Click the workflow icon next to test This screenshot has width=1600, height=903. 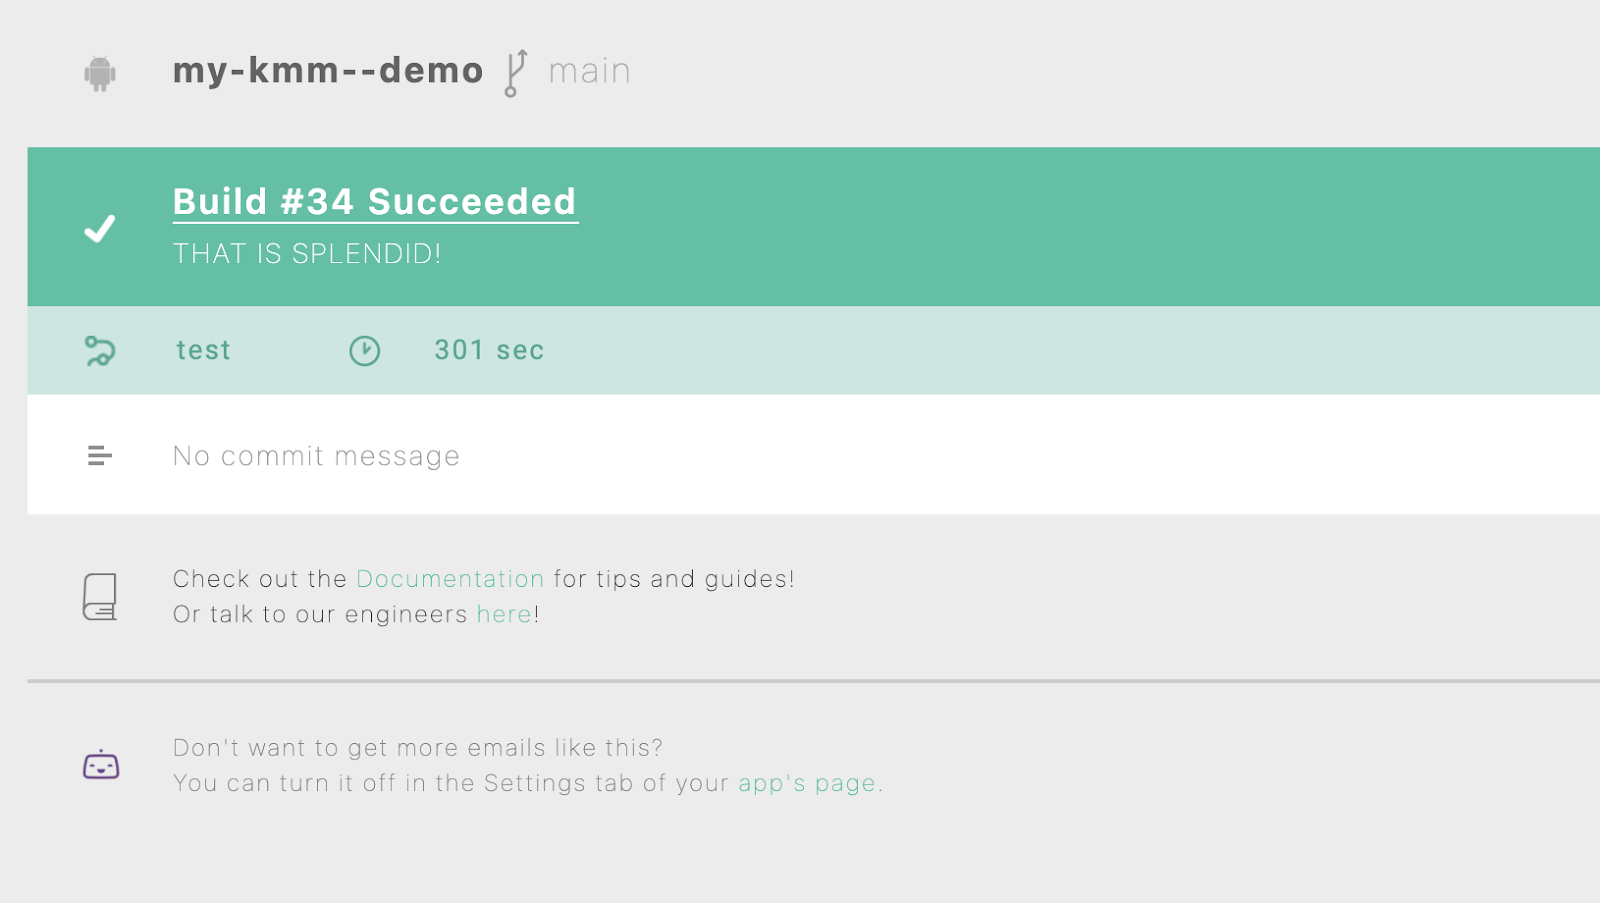[x=100, y=351]
